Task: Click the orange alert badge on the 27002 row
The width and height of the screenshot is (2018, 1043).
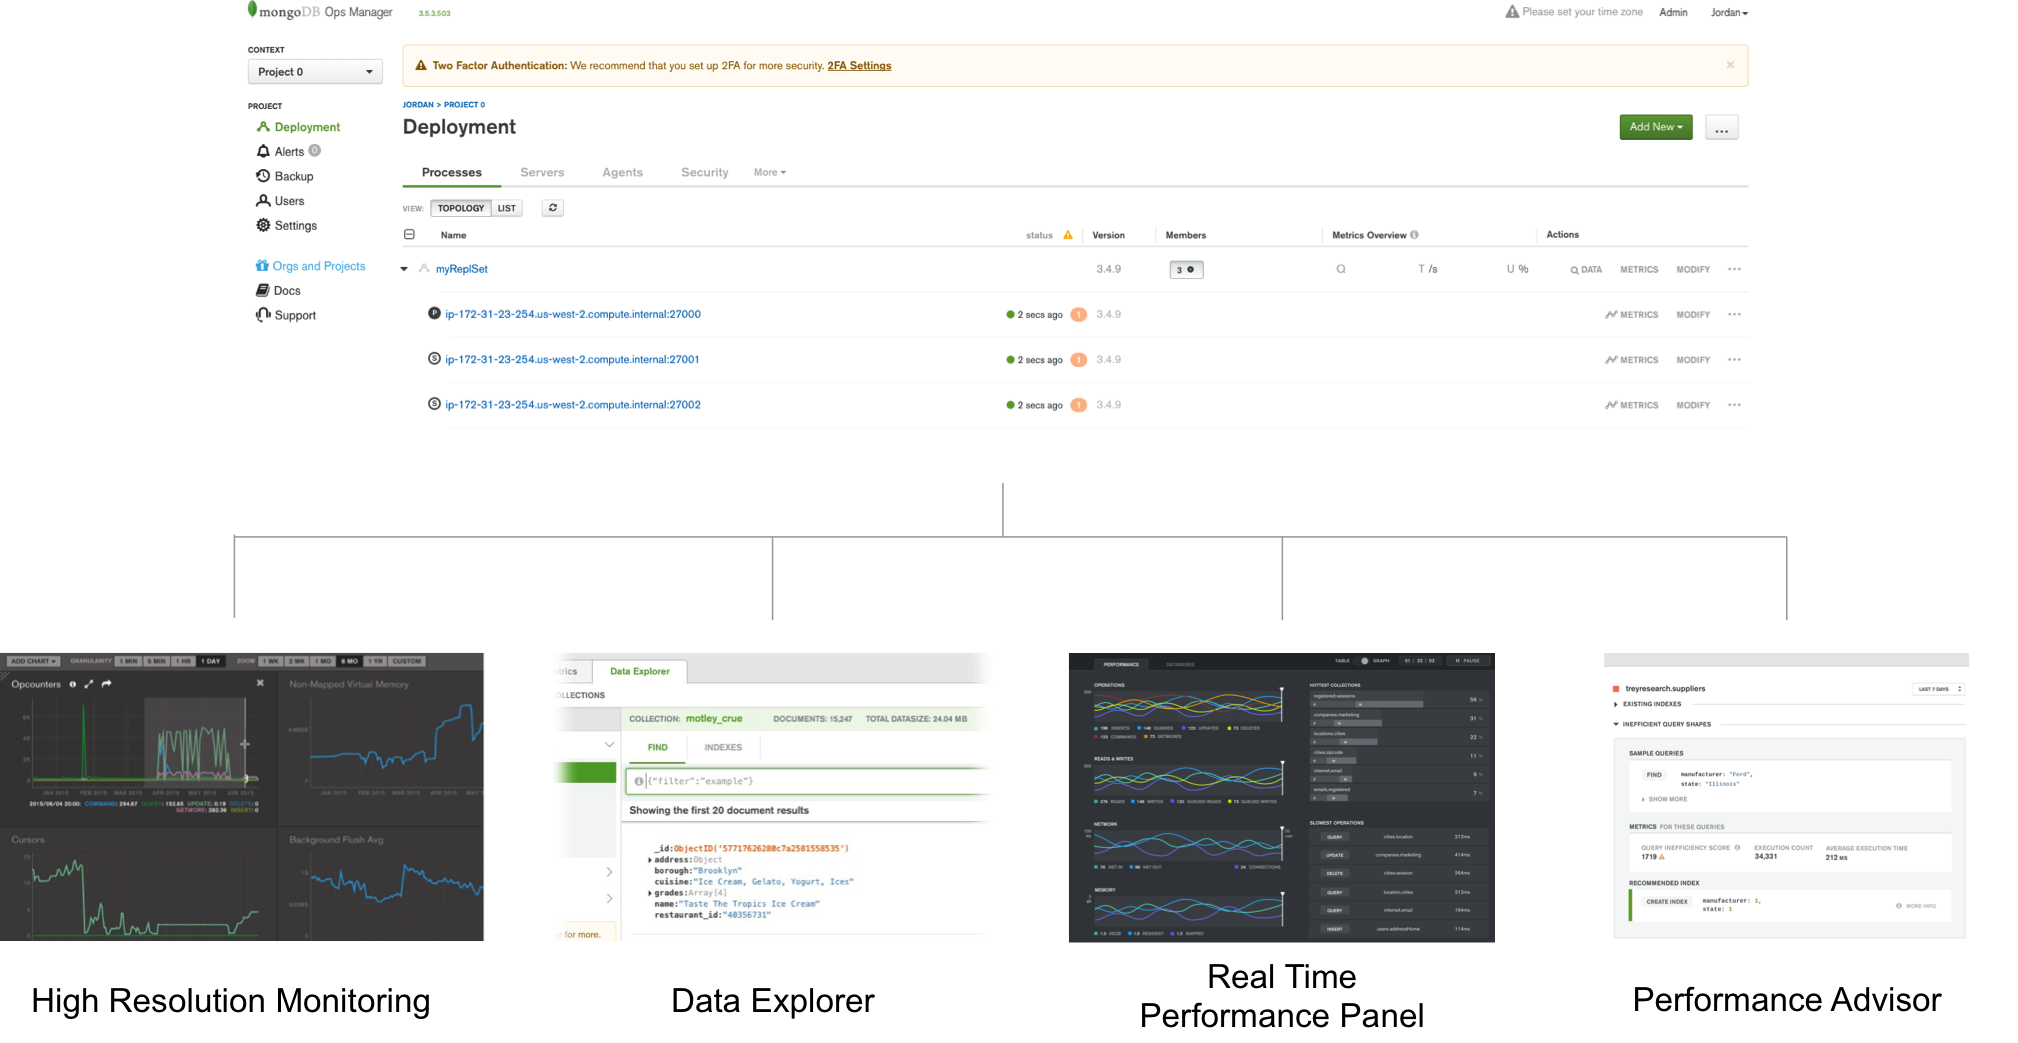Action: point(1078,405)
